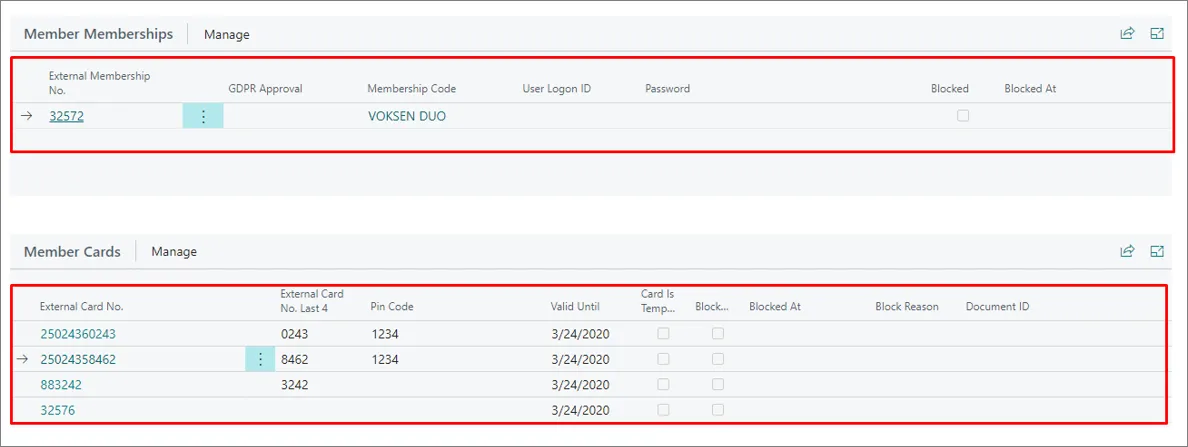Open row options for card 25024358462

point(261,359)
